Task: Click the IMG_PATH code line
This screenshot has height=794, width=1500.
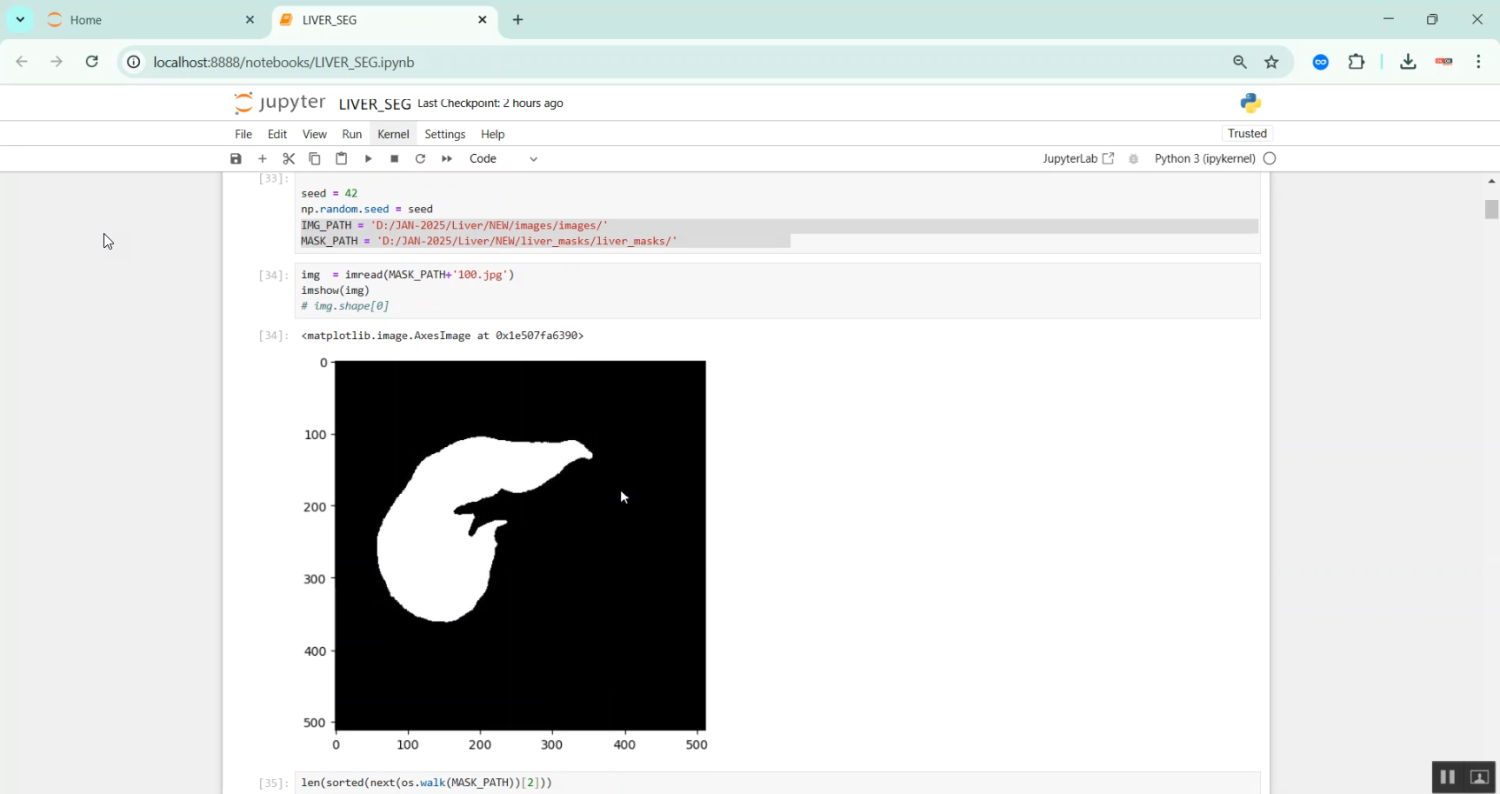Action: tap(455, 226)
